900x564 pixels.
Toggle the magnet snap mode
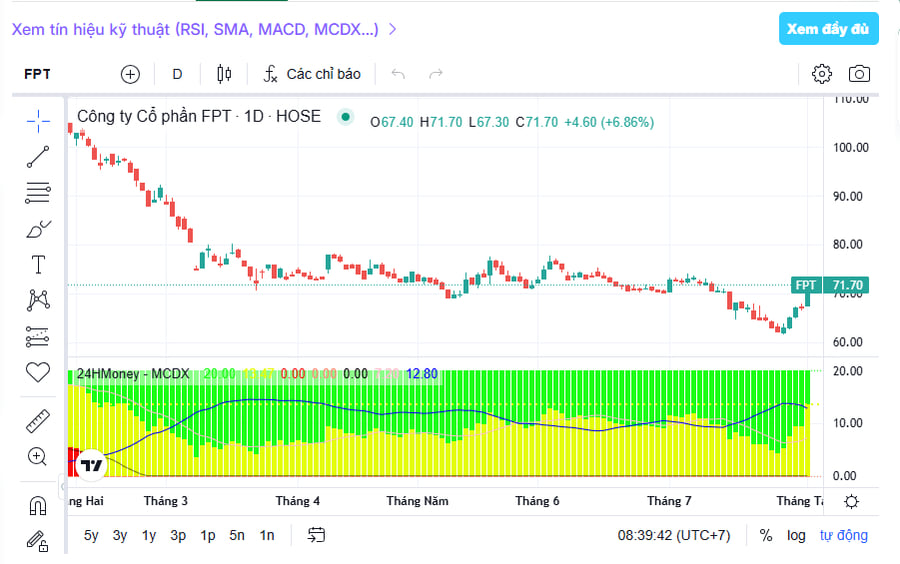pyautogui.click(x=38, y=505)
